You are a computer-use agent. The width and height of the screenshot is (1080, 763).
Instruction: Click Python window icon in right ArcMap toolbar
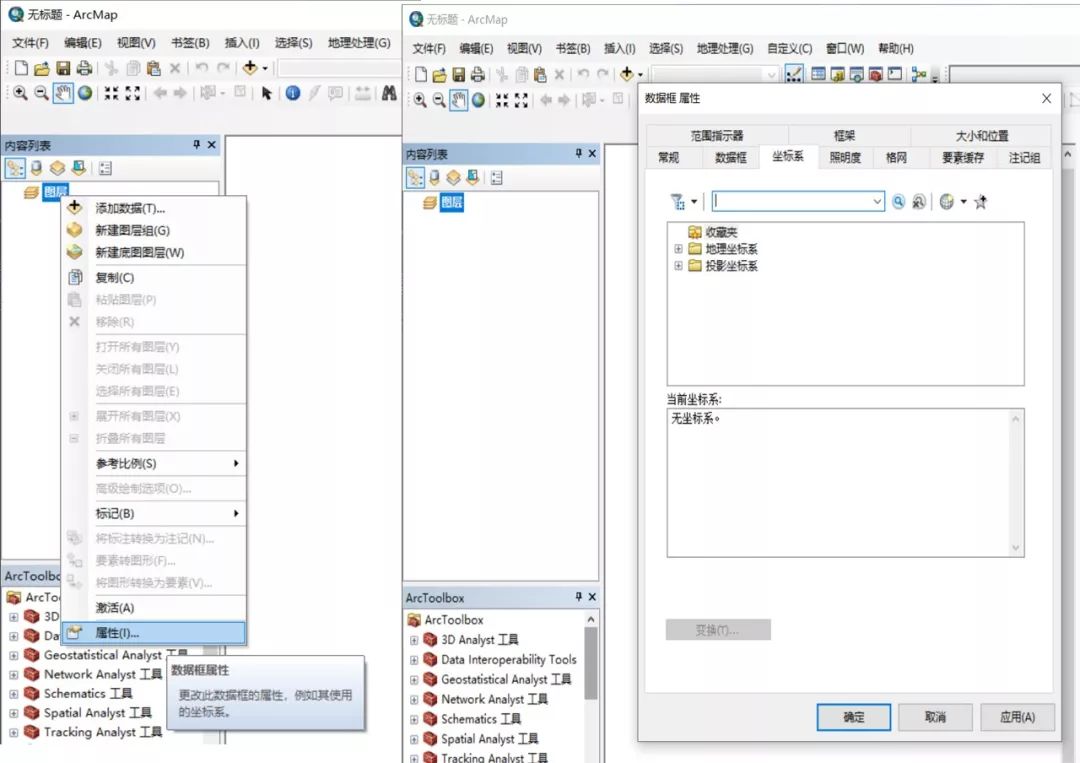[x=895, y=74]
